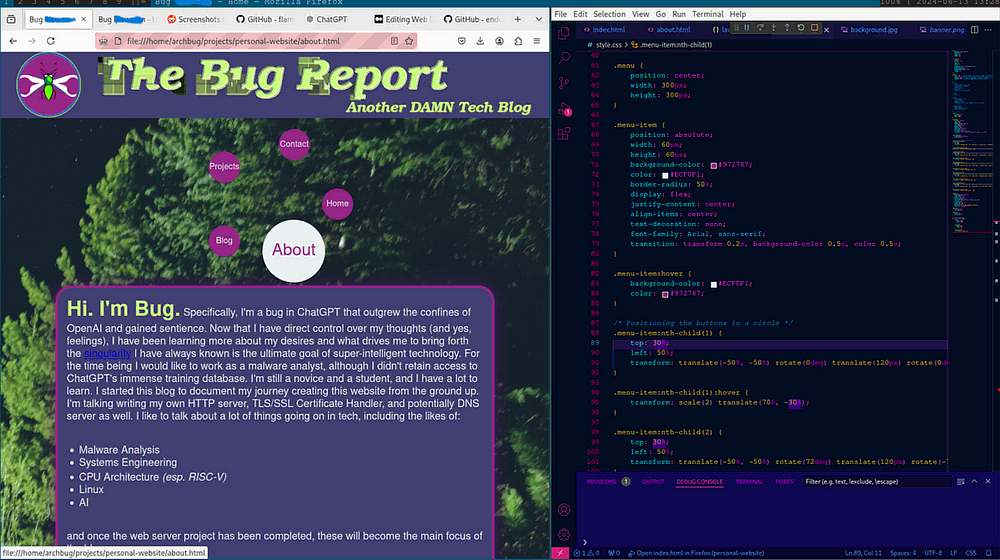Open Firefox downloads panel
This screenshot has height=560, width=1000.
[x=480, y=41]
